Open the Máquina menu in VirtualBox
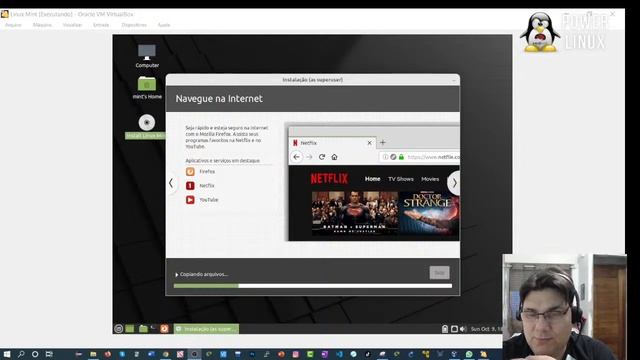This screenshot has height=360, width=640. point(42,25)
